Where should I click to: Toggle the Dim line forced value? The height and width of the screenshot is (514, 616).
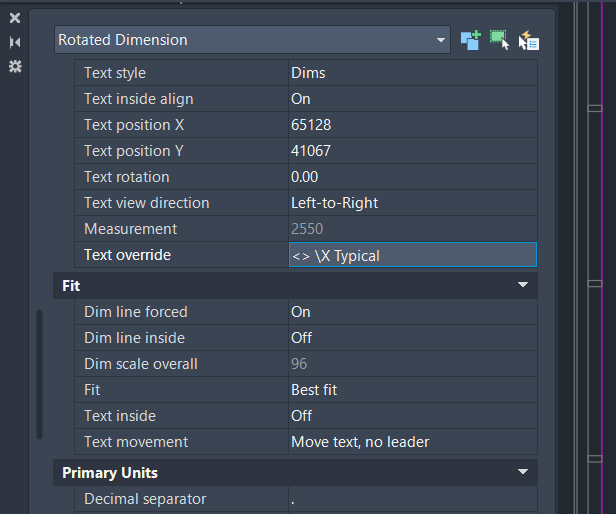tap(412, 312)
